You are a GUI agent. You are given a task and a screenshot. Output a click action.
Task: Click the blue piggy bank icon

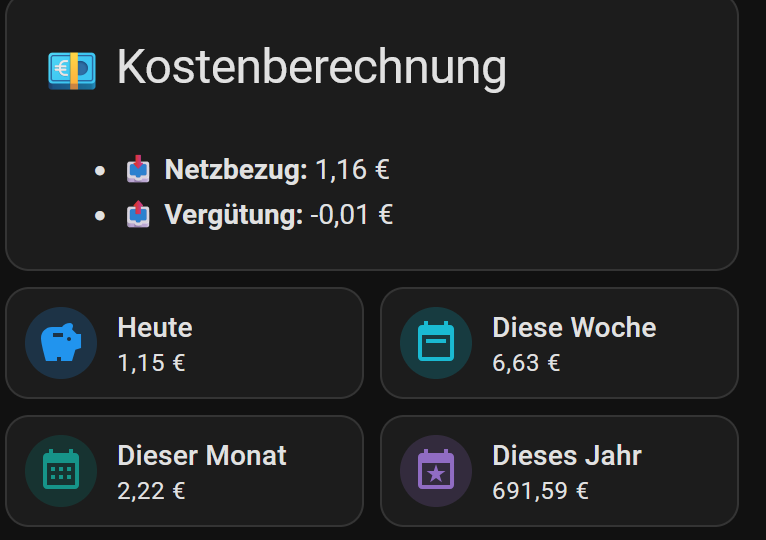61,343
